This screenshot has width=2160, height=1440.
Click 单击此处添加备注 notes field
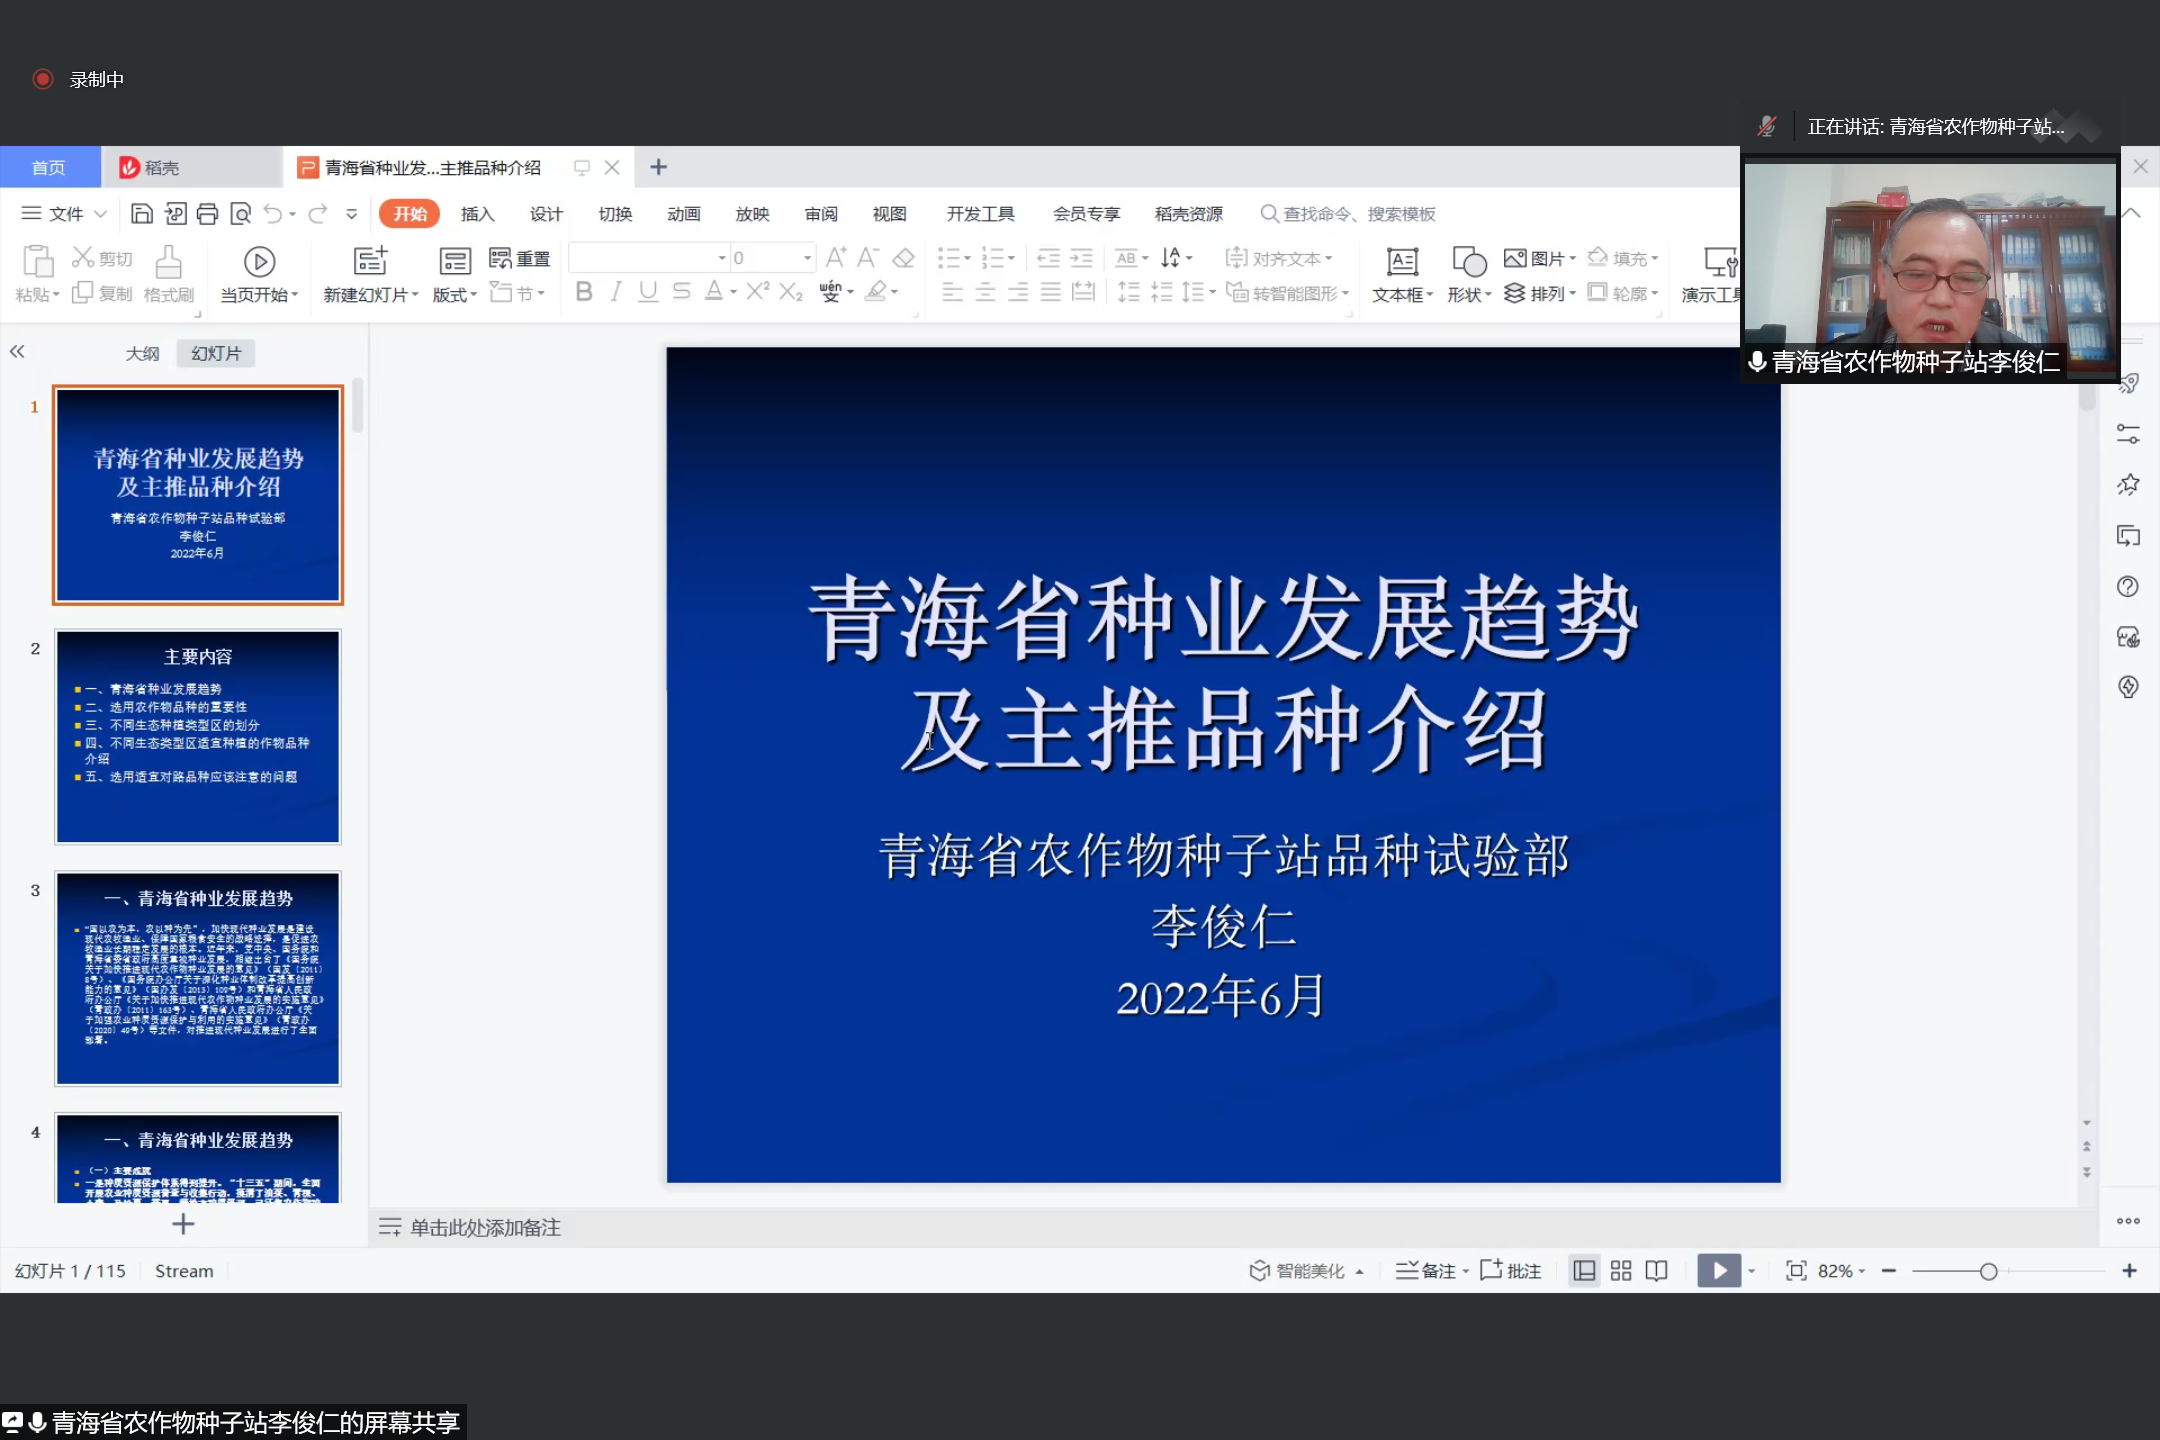click(x=485, y=1227)
